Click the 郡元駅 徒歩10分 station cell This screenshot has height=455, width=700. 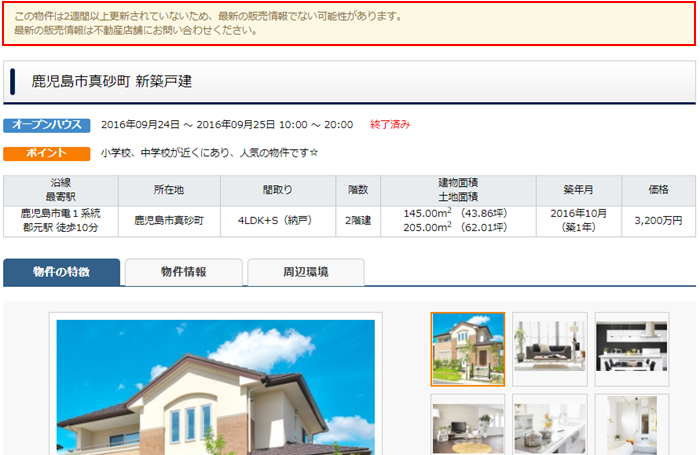click(x=61, y=227)
